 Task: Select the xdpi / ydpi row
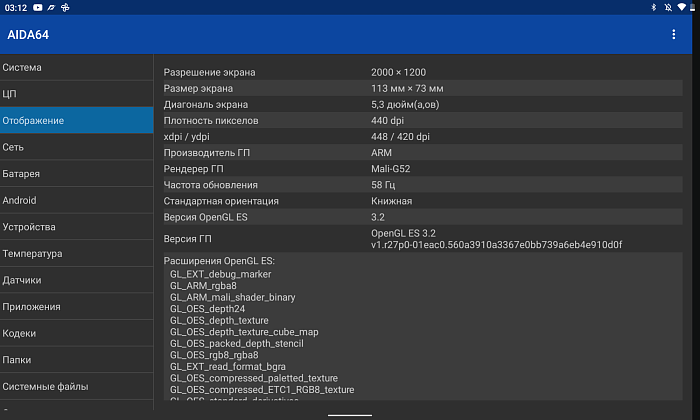[422, 137]
